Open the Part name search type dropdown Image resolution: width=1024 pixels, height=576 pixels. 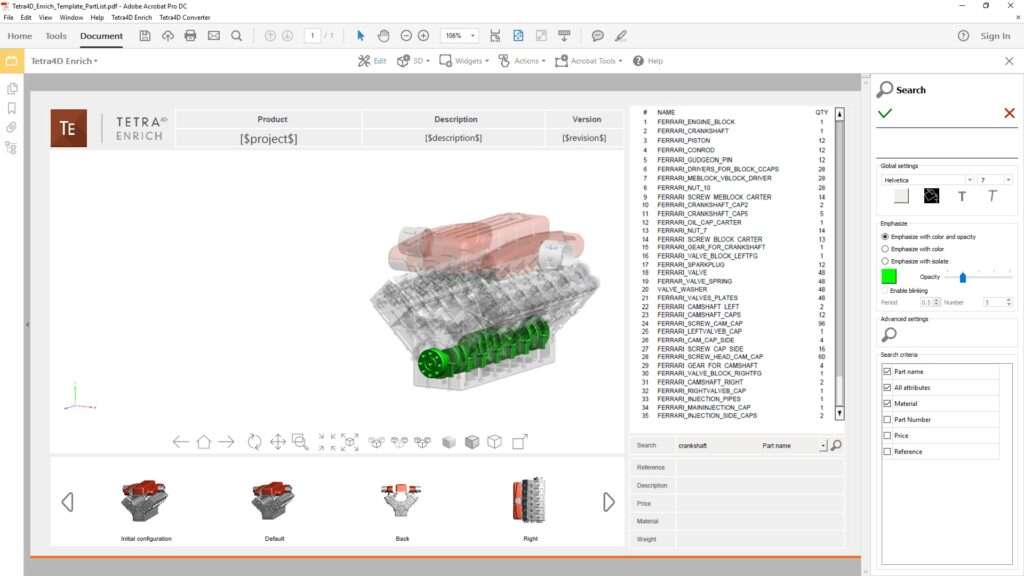[823, 445]
